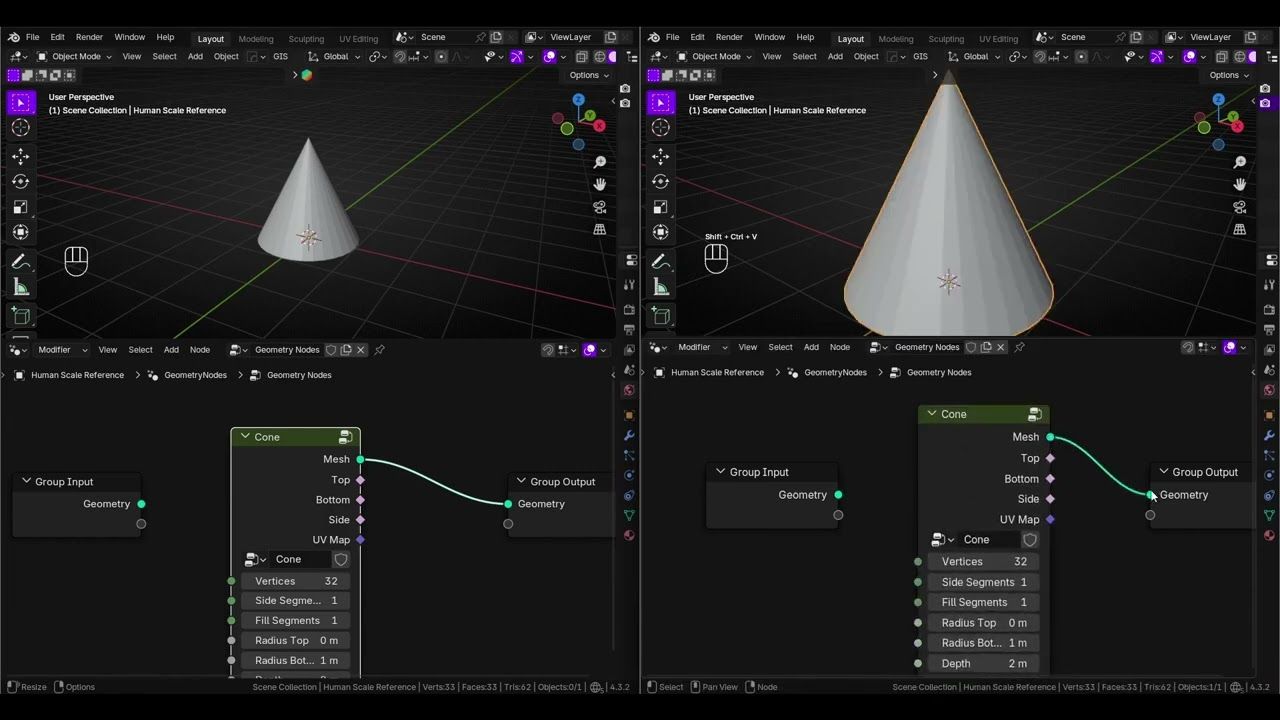
Task: Switch to the UV Editing workspace tab
Action: click(x=358, y=38)
